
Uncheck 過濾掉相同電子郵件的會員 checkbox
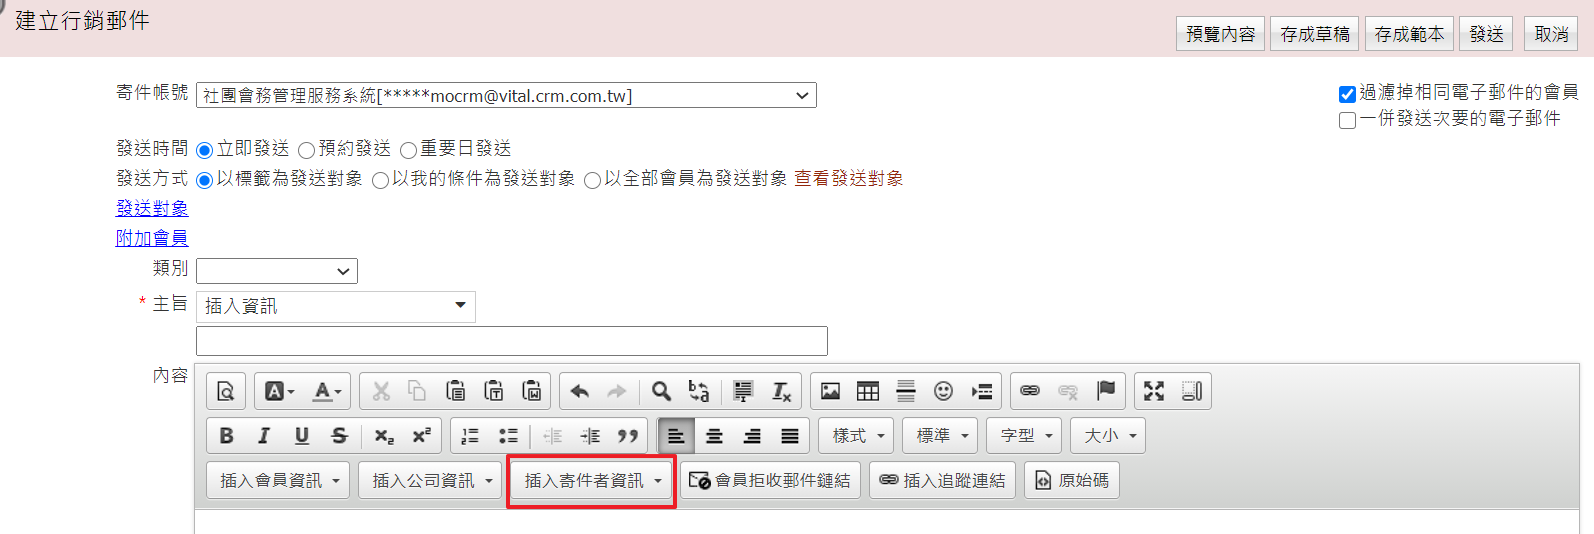[1347, 94]
